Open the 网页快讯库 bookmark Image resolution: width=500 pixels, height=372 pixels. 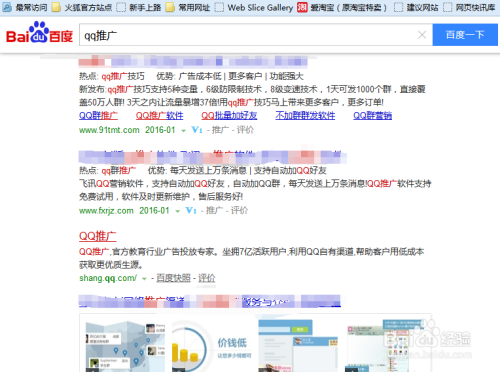(469, 7)
